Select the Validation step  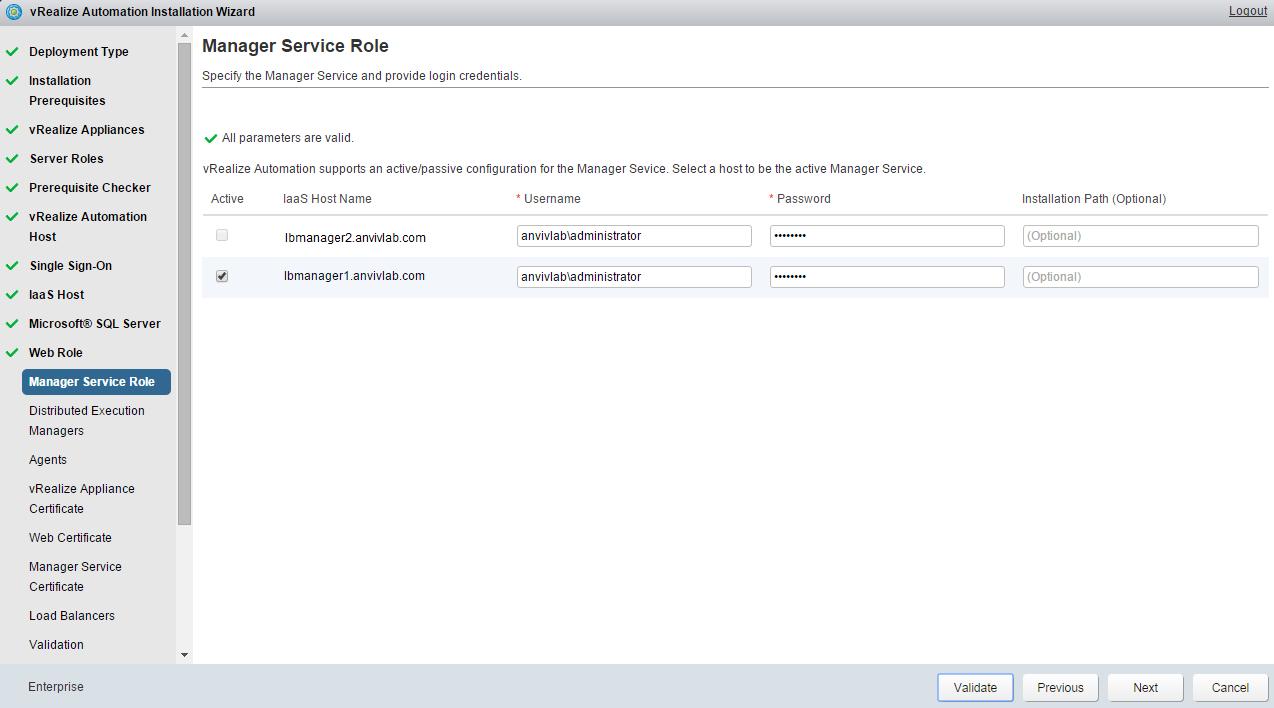[x=56, y=645]
